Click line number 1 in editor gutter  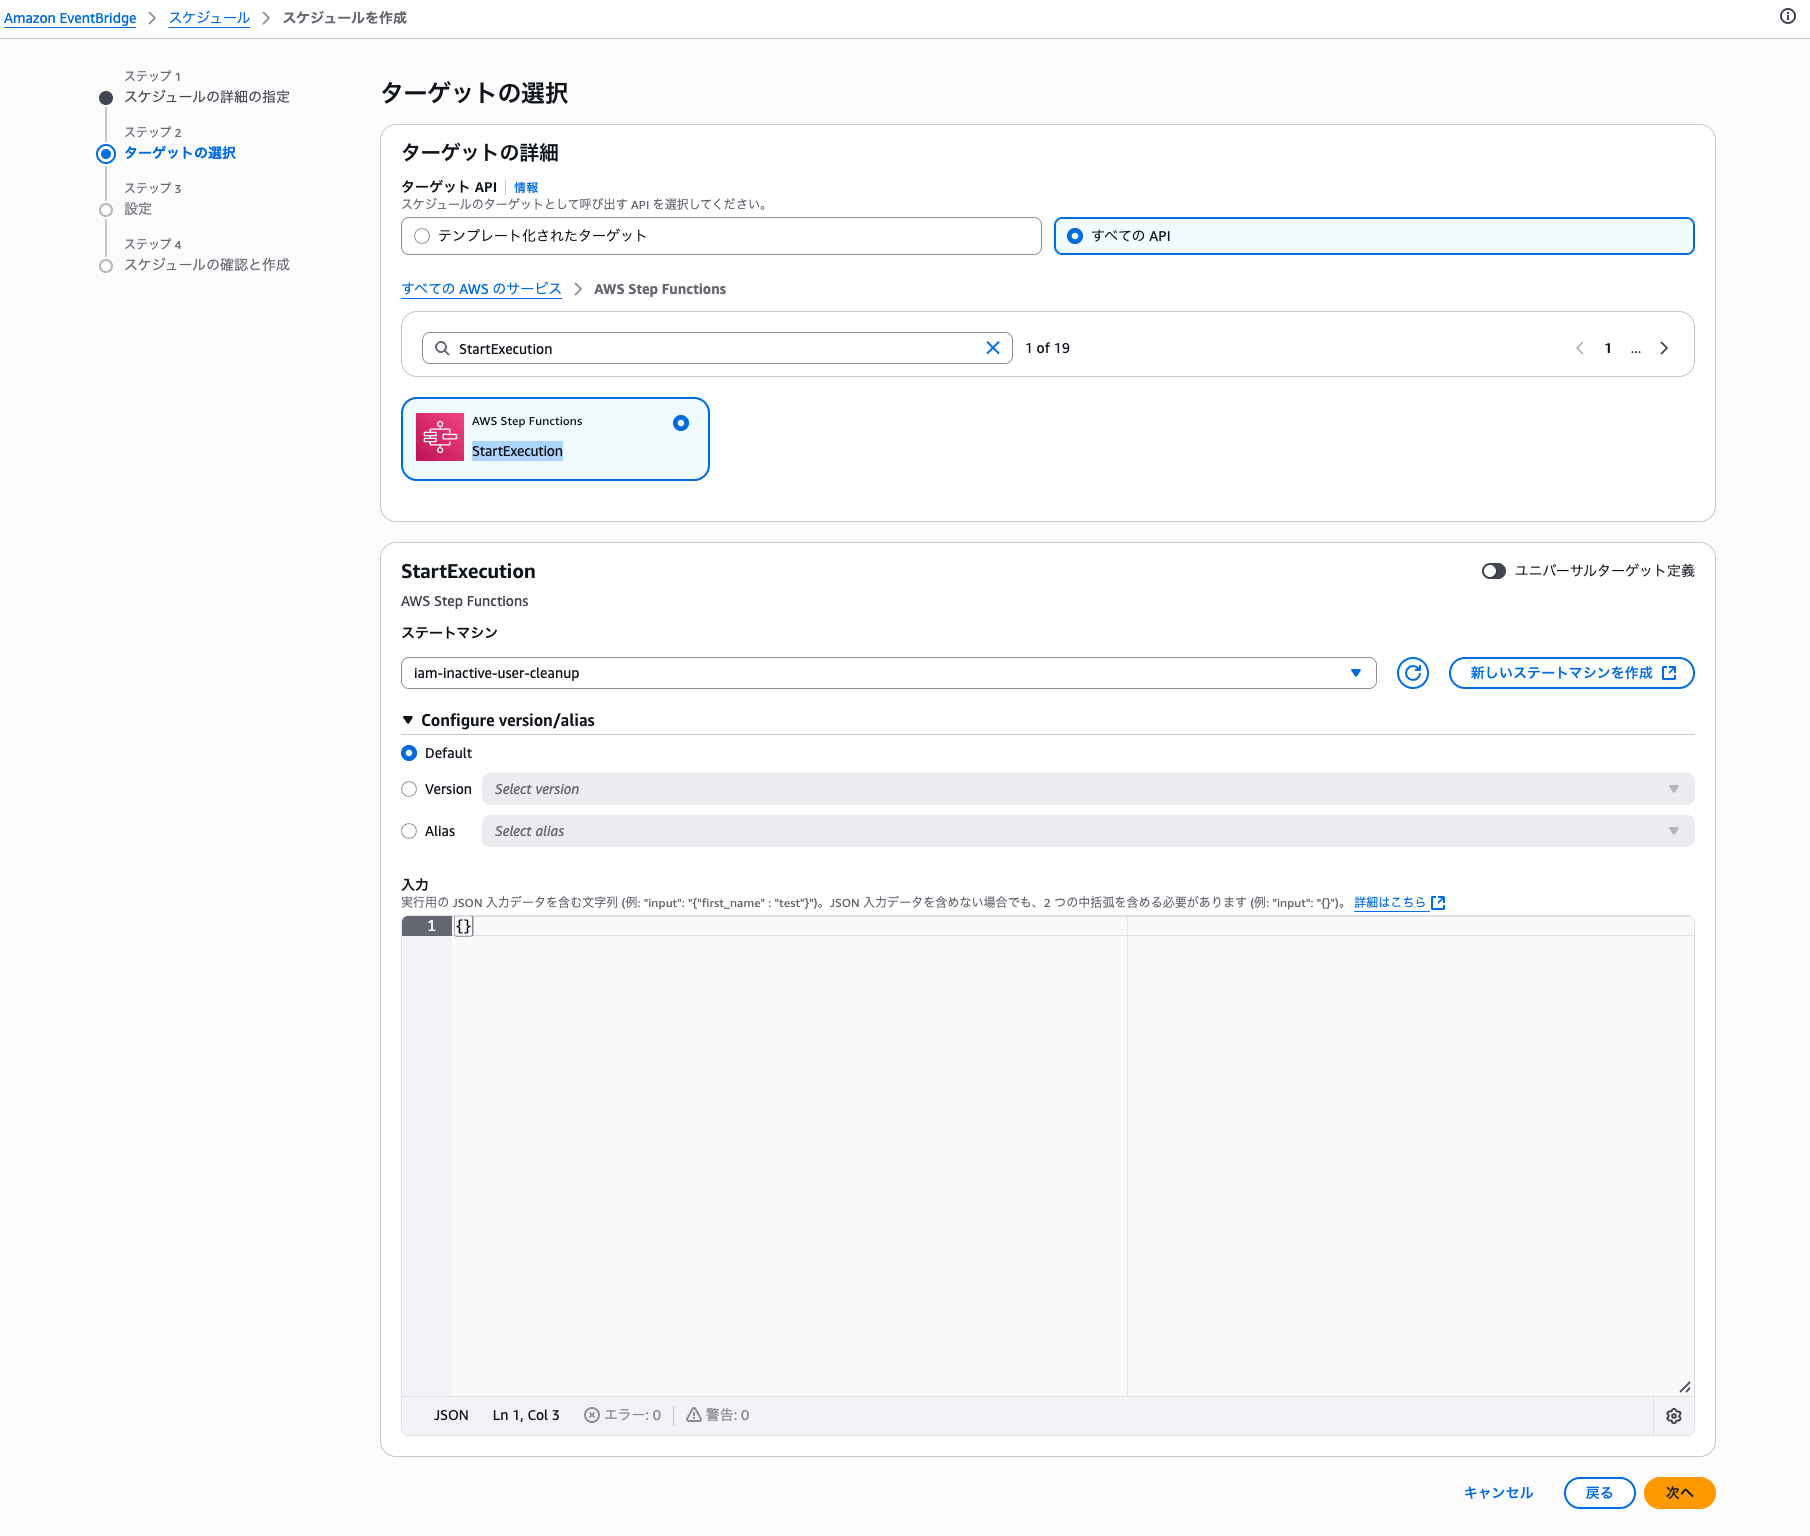[432, 926]
